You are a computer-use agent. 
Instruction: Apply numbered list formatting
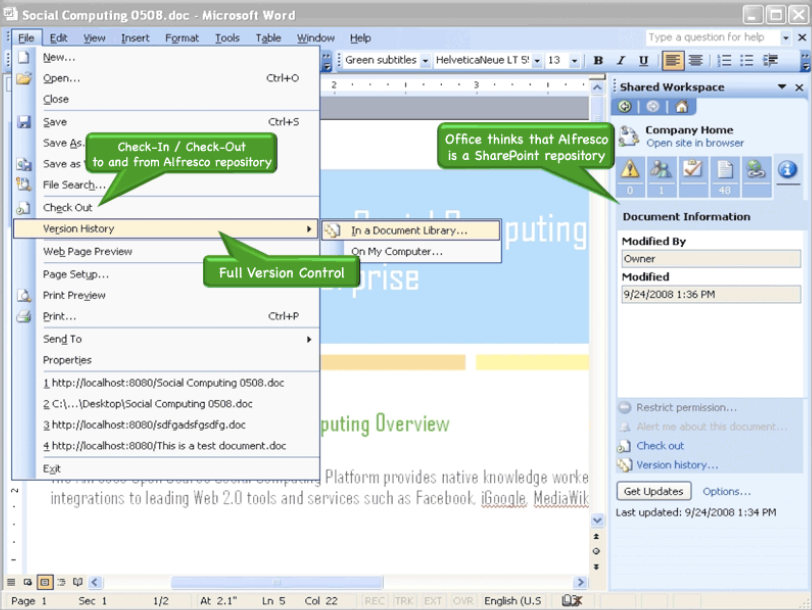point(724,61)
